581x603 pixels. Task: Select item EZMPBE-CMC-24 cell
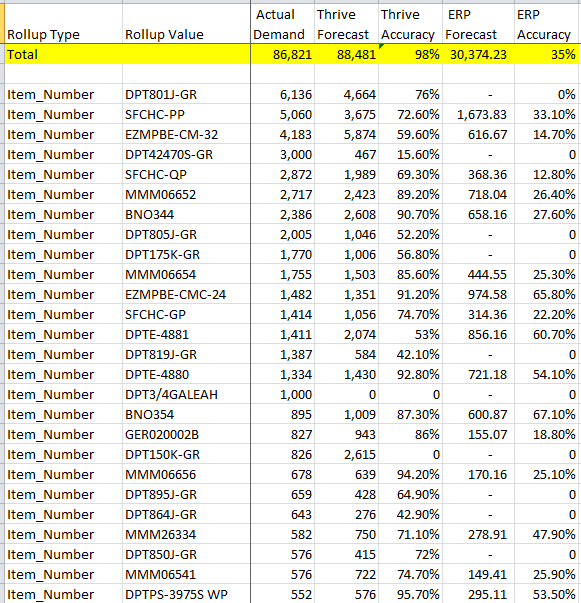pos(186,294)
